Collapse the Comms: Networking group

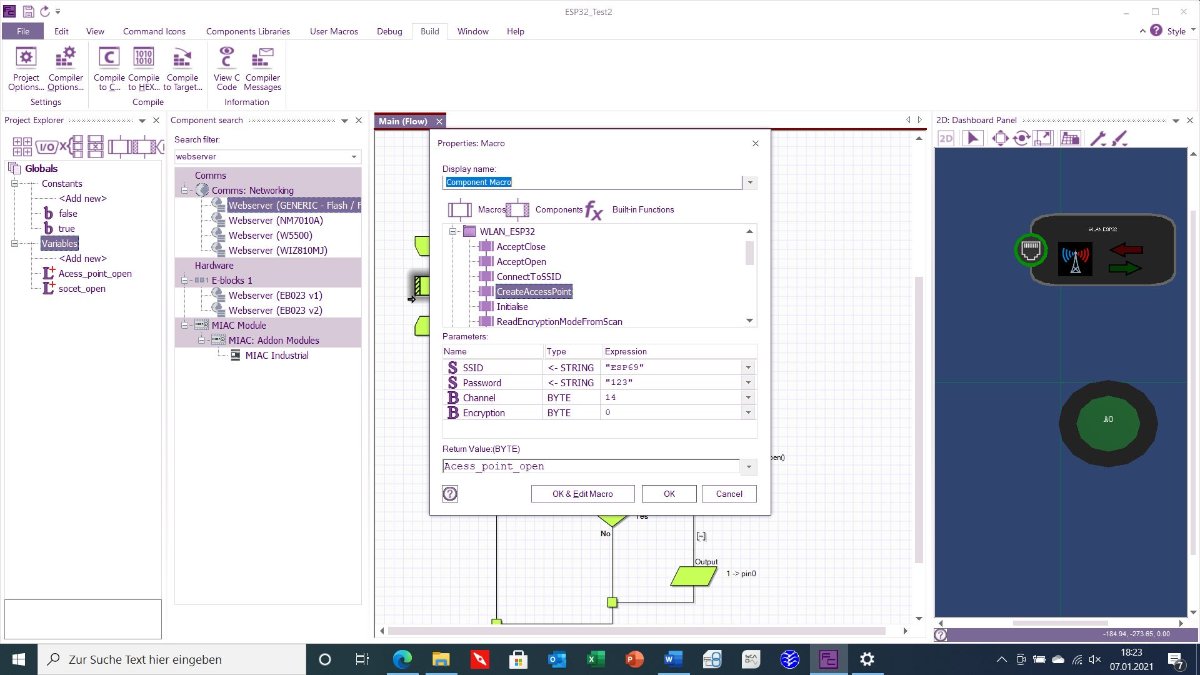point(185,190)
